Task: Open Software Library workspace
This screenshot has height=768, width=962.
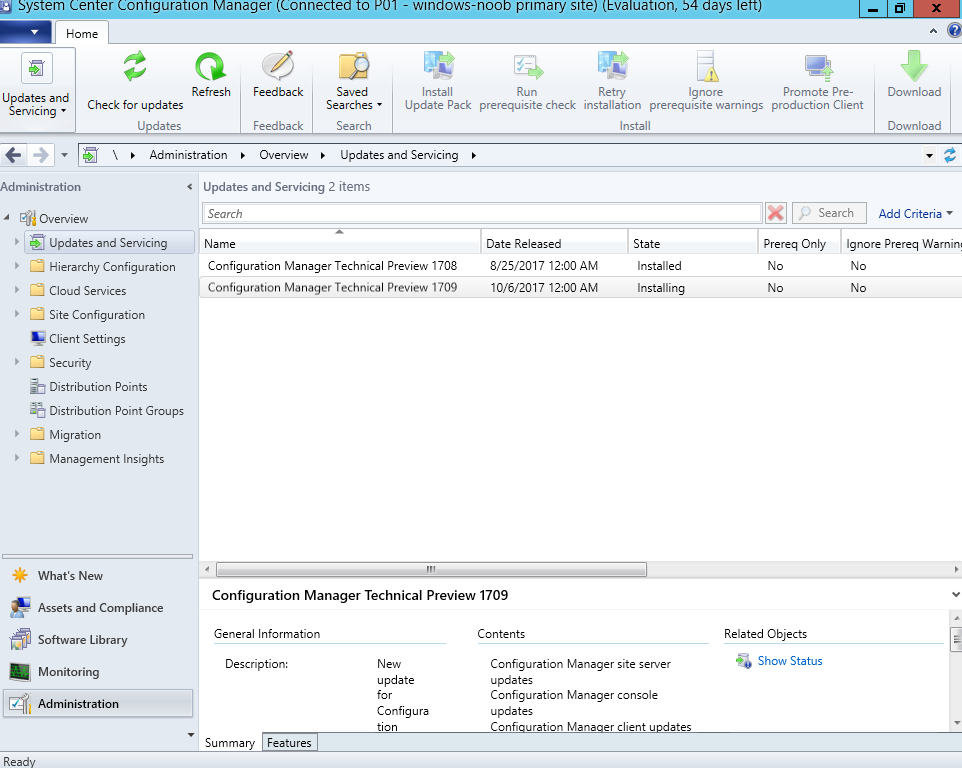Action: pos(82,640)
